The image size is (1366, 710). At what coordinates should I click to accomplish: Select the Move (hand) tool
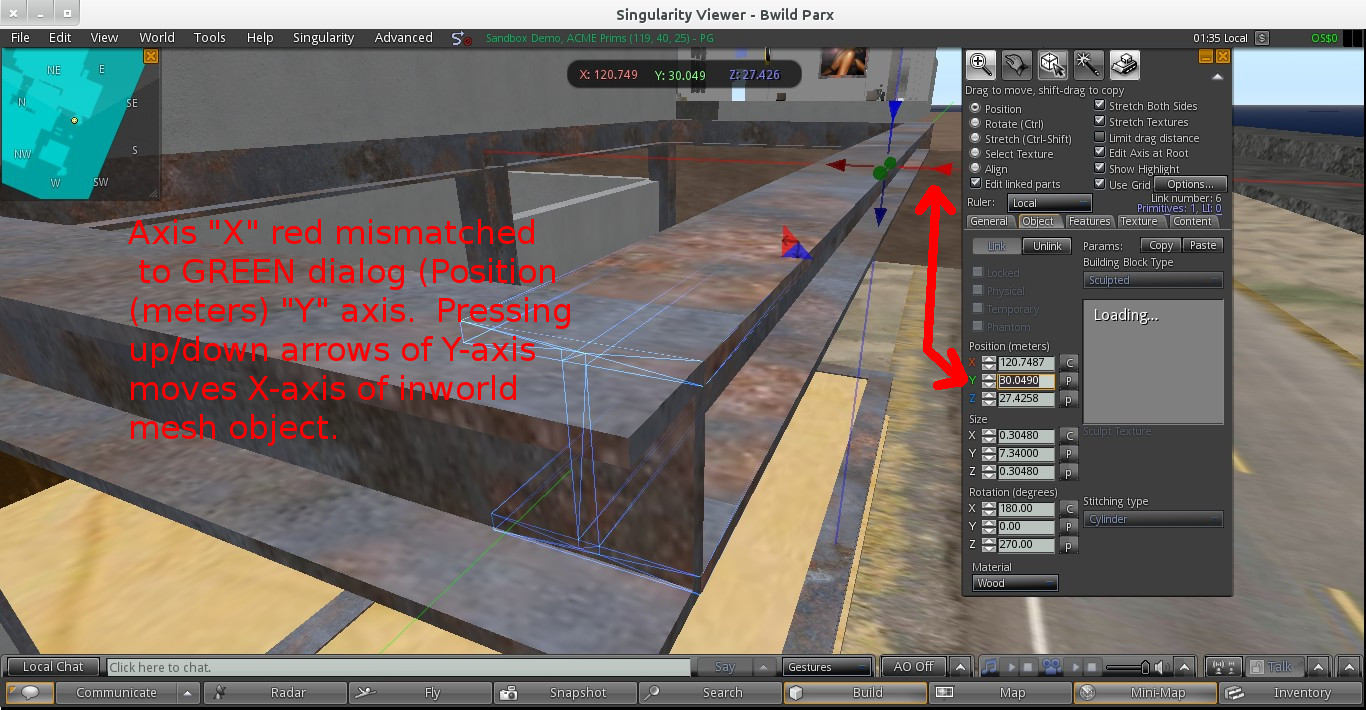(1017, 65)
